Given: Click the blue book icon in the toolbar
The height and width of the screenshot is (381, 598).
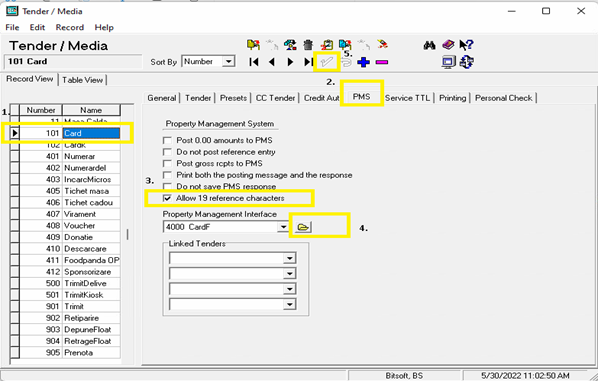Looking at the screenshot, I should 345,45.
